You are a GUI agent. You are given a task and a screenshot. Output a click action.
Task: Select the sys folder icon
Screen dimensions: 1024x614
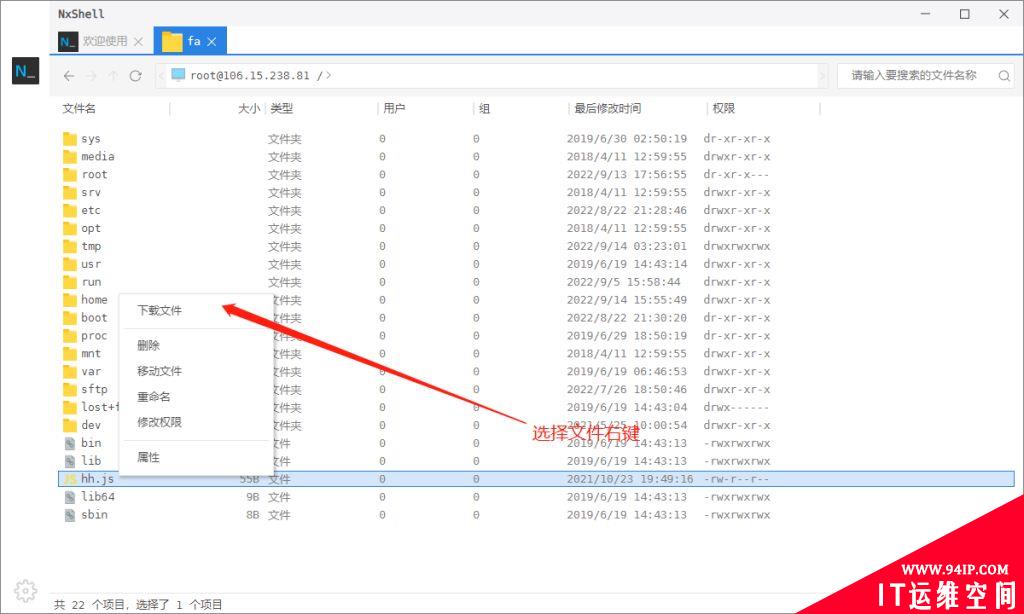pyautogui.click(x=70, y=138)
